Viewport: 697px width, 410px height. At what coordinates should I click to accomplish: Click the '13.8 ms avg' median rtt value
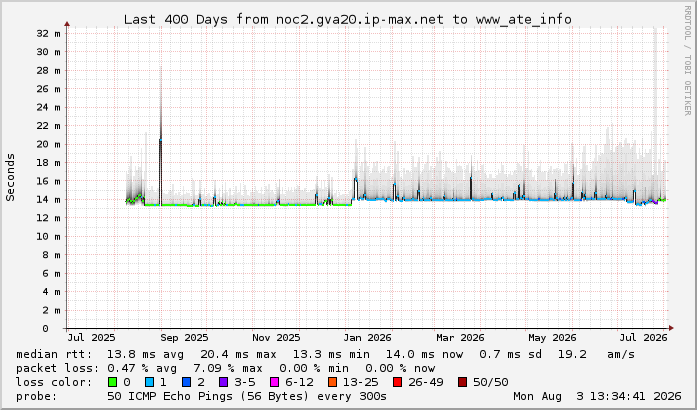coord(145,354)
